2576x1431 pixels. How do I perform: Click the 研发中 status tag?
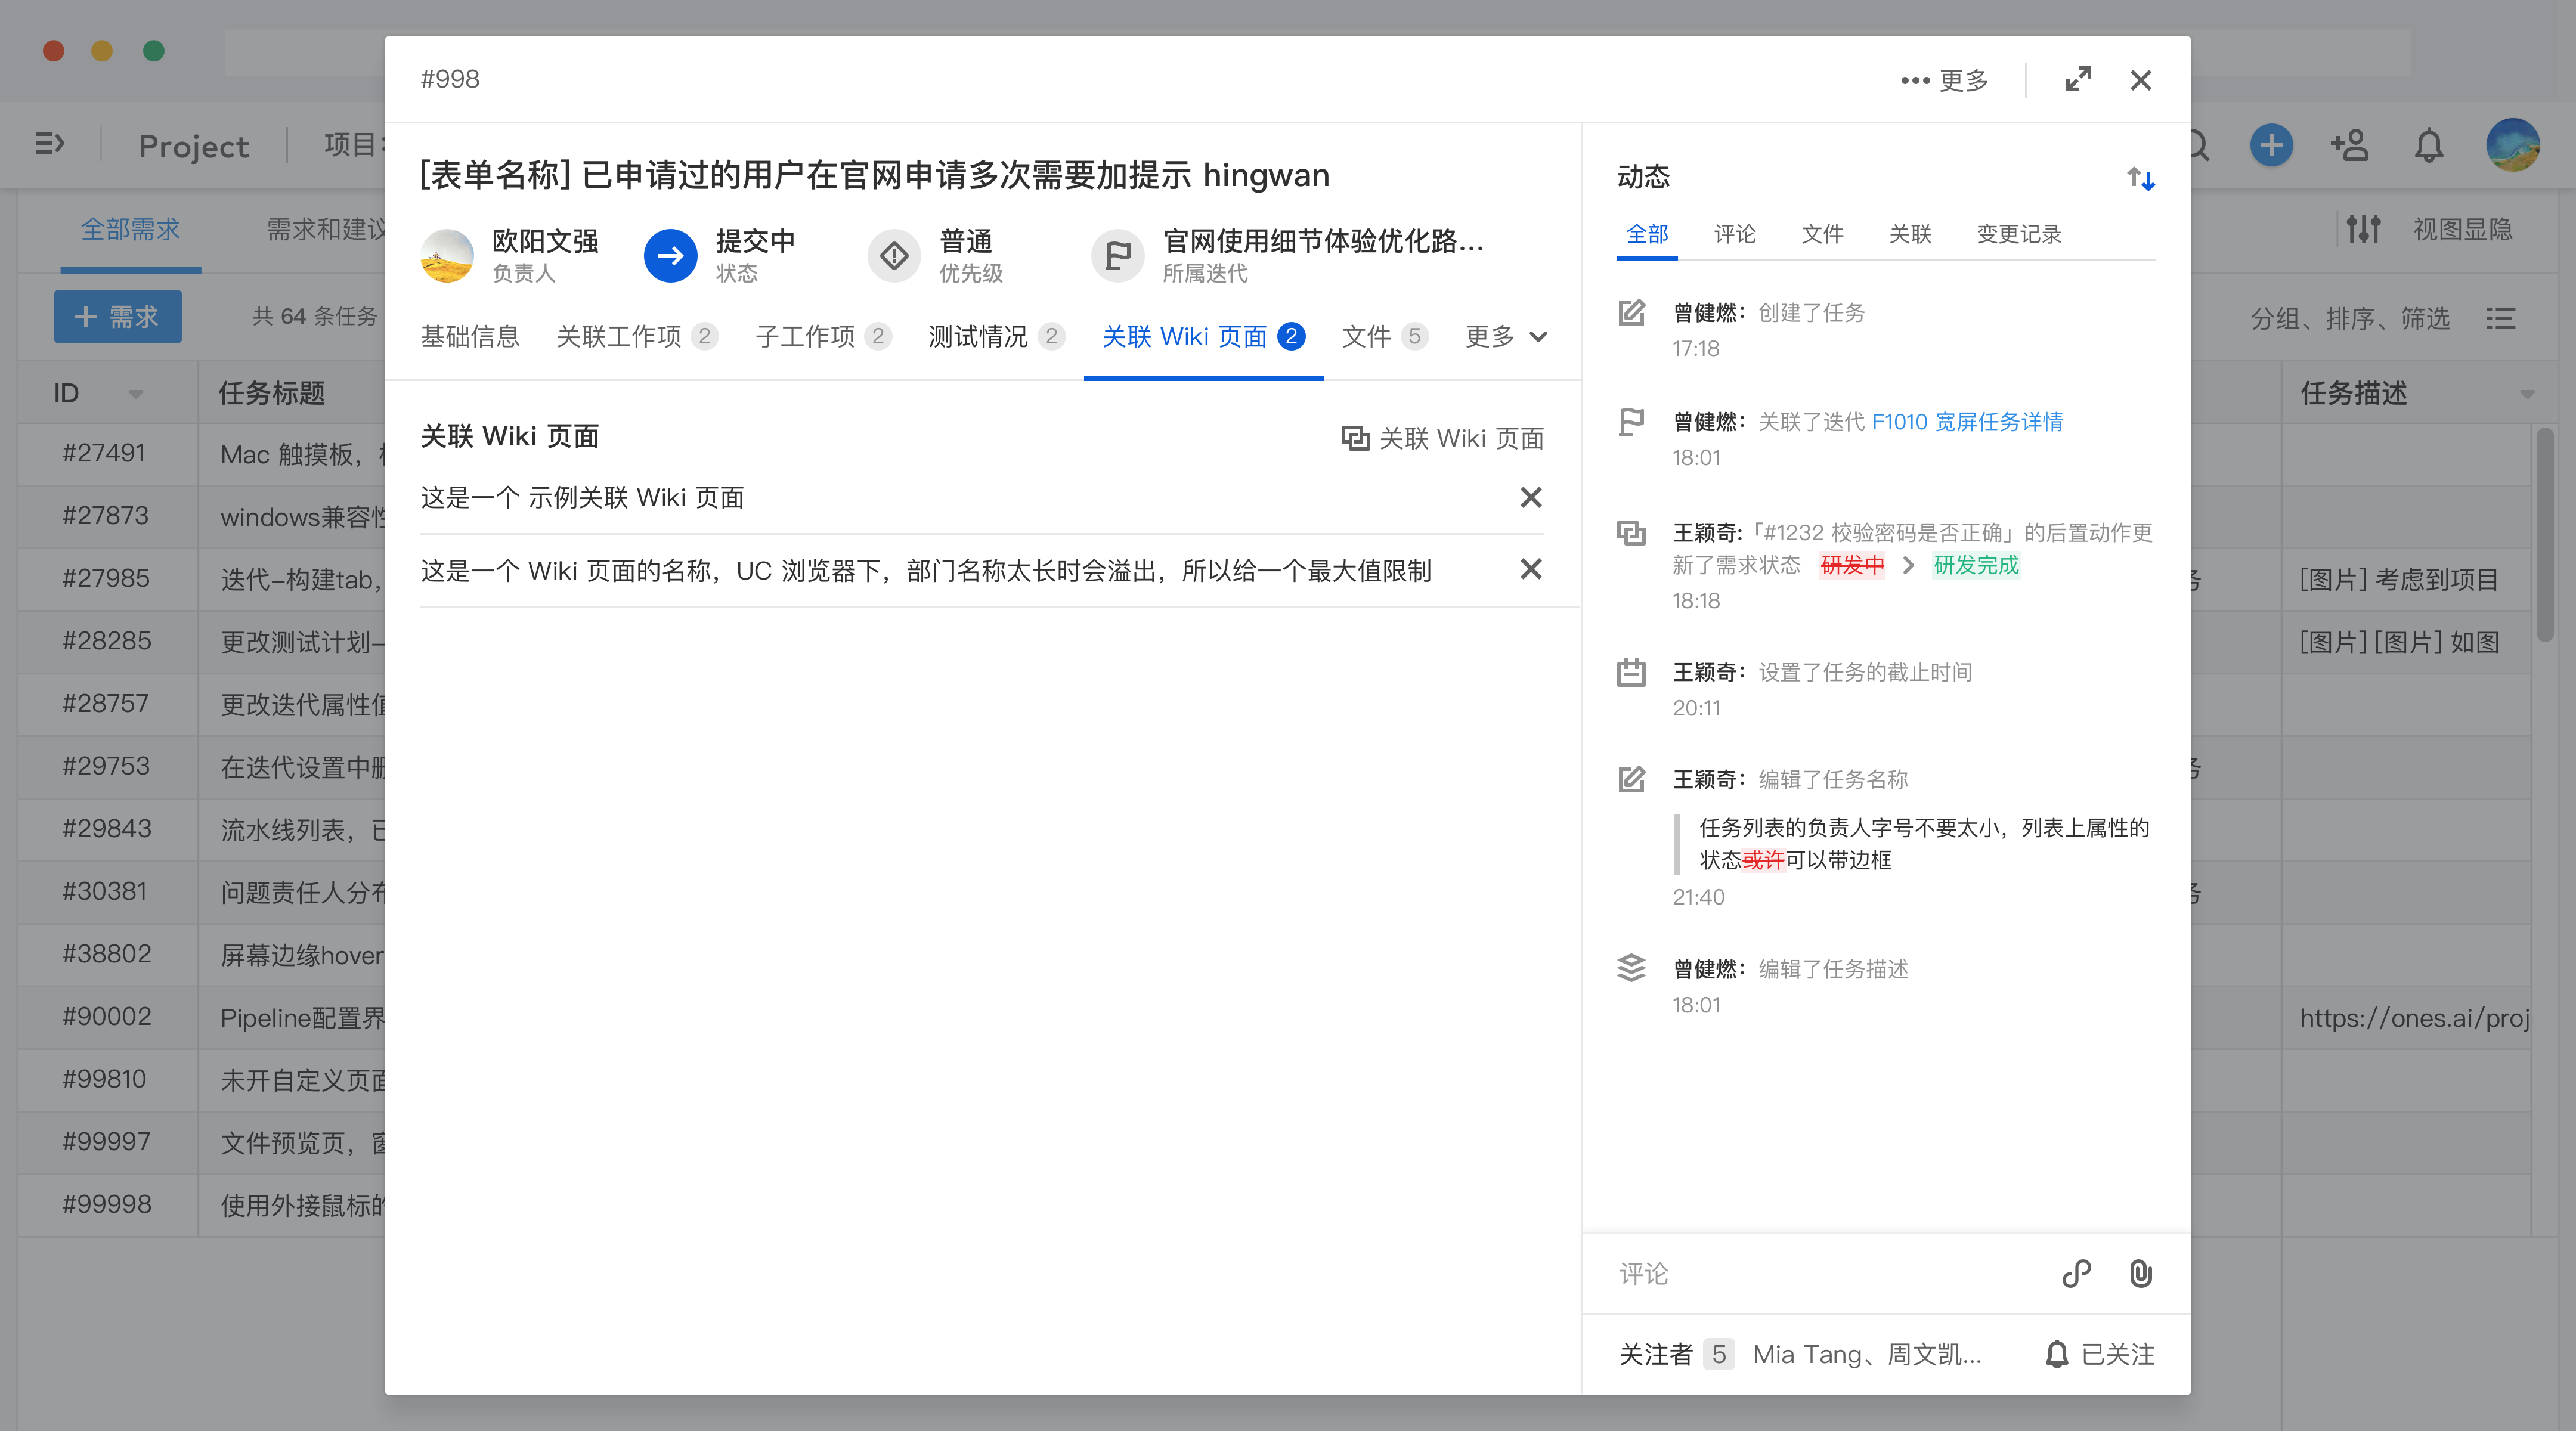pyautogui.click(x=1852, y=565)
